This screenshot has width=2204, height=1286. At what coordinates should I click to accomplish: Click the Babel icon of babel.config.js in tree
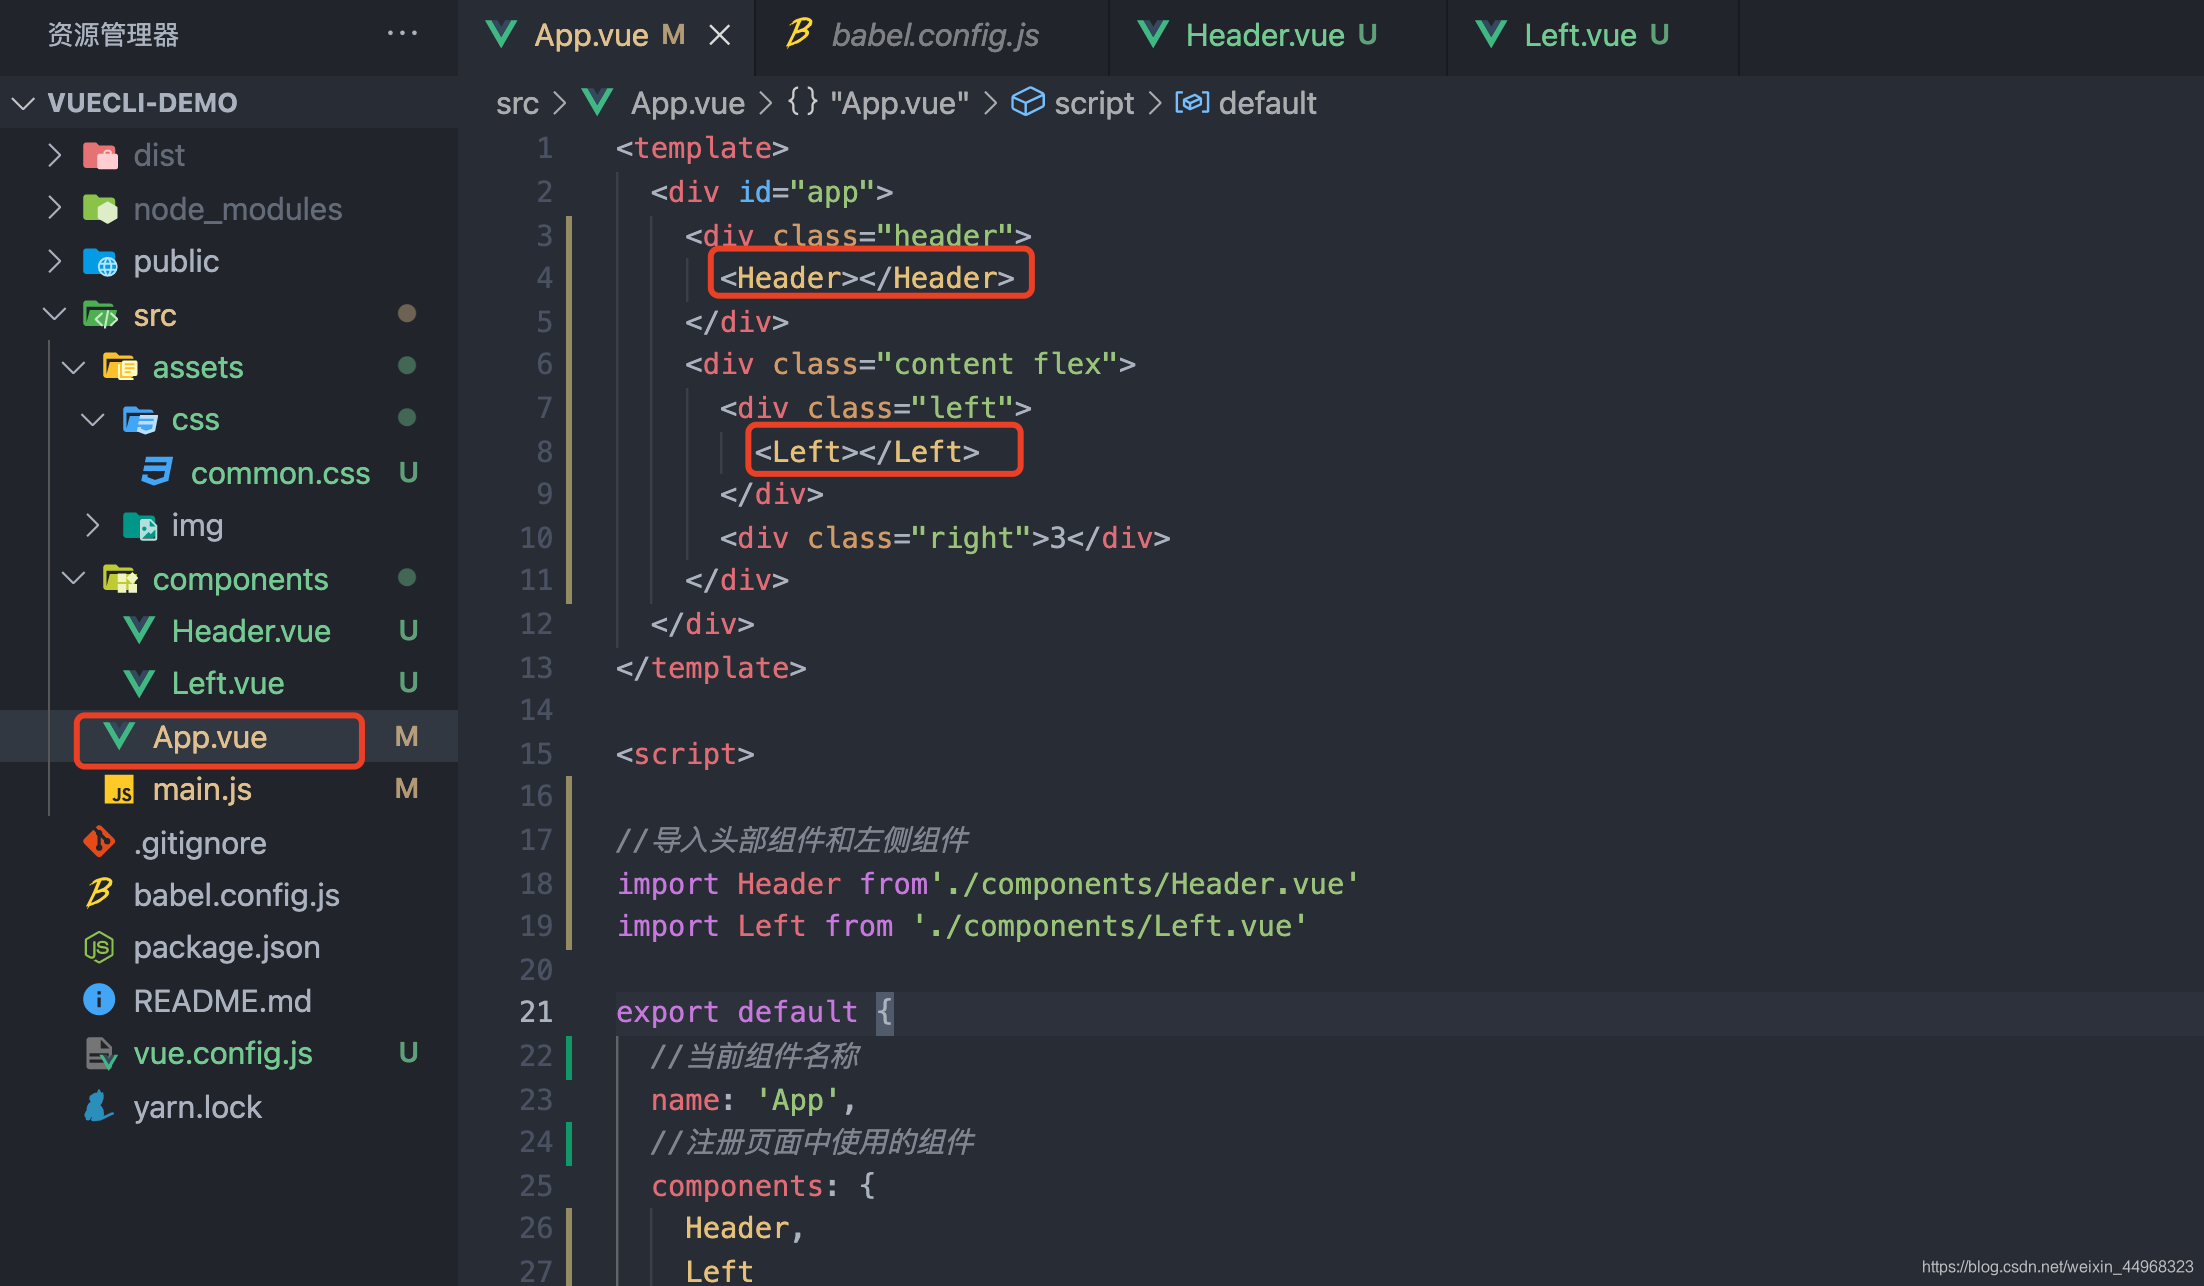pyautogui.click(x=100, y=894)
